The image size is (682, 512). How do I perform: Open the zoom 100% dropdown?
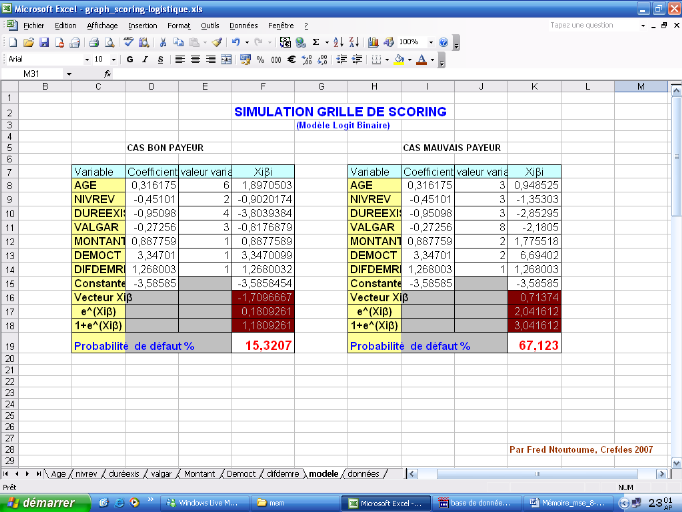[x=429, y=43]
